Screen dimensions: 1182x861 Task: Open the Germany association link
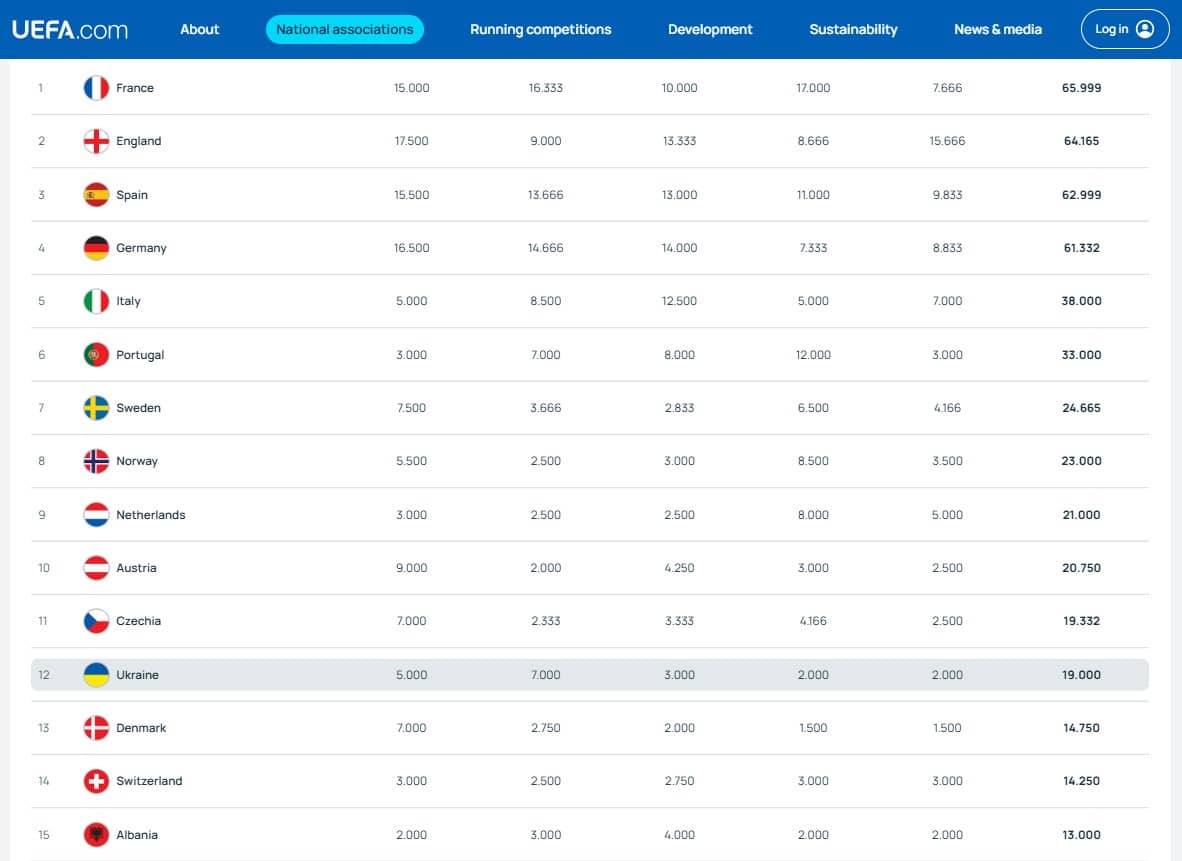pyautogui.click(x=141, y=248)
